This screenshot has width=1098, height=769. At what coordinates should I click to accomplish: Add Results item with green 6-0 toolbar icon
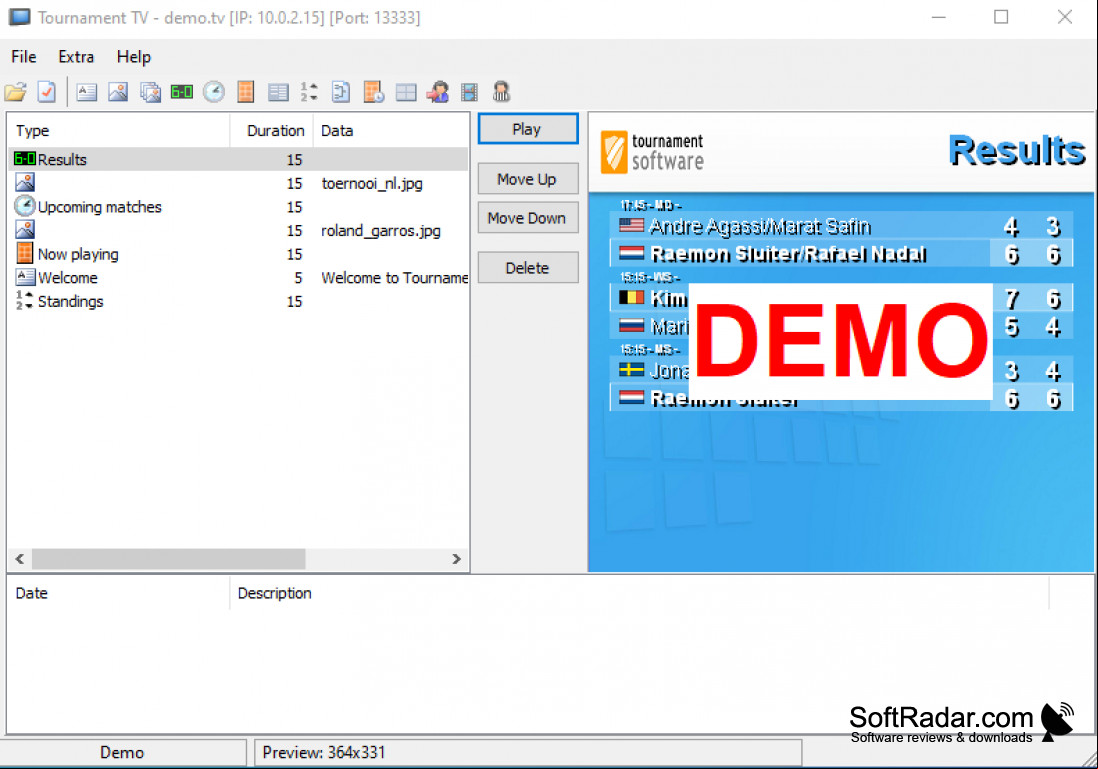pyautogui.click(x=181, y=92)
